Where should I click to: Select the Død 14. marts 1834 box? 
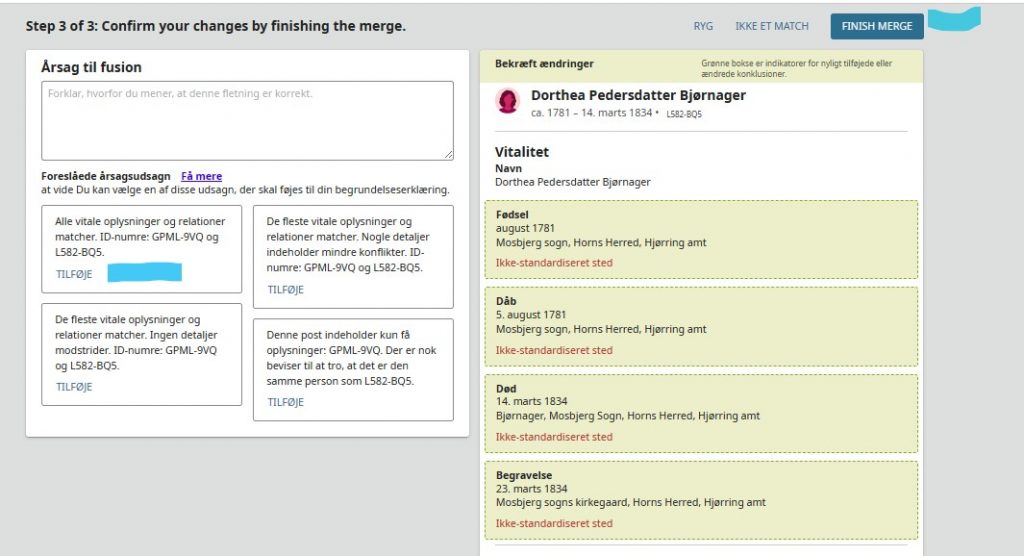coord(701,414)
